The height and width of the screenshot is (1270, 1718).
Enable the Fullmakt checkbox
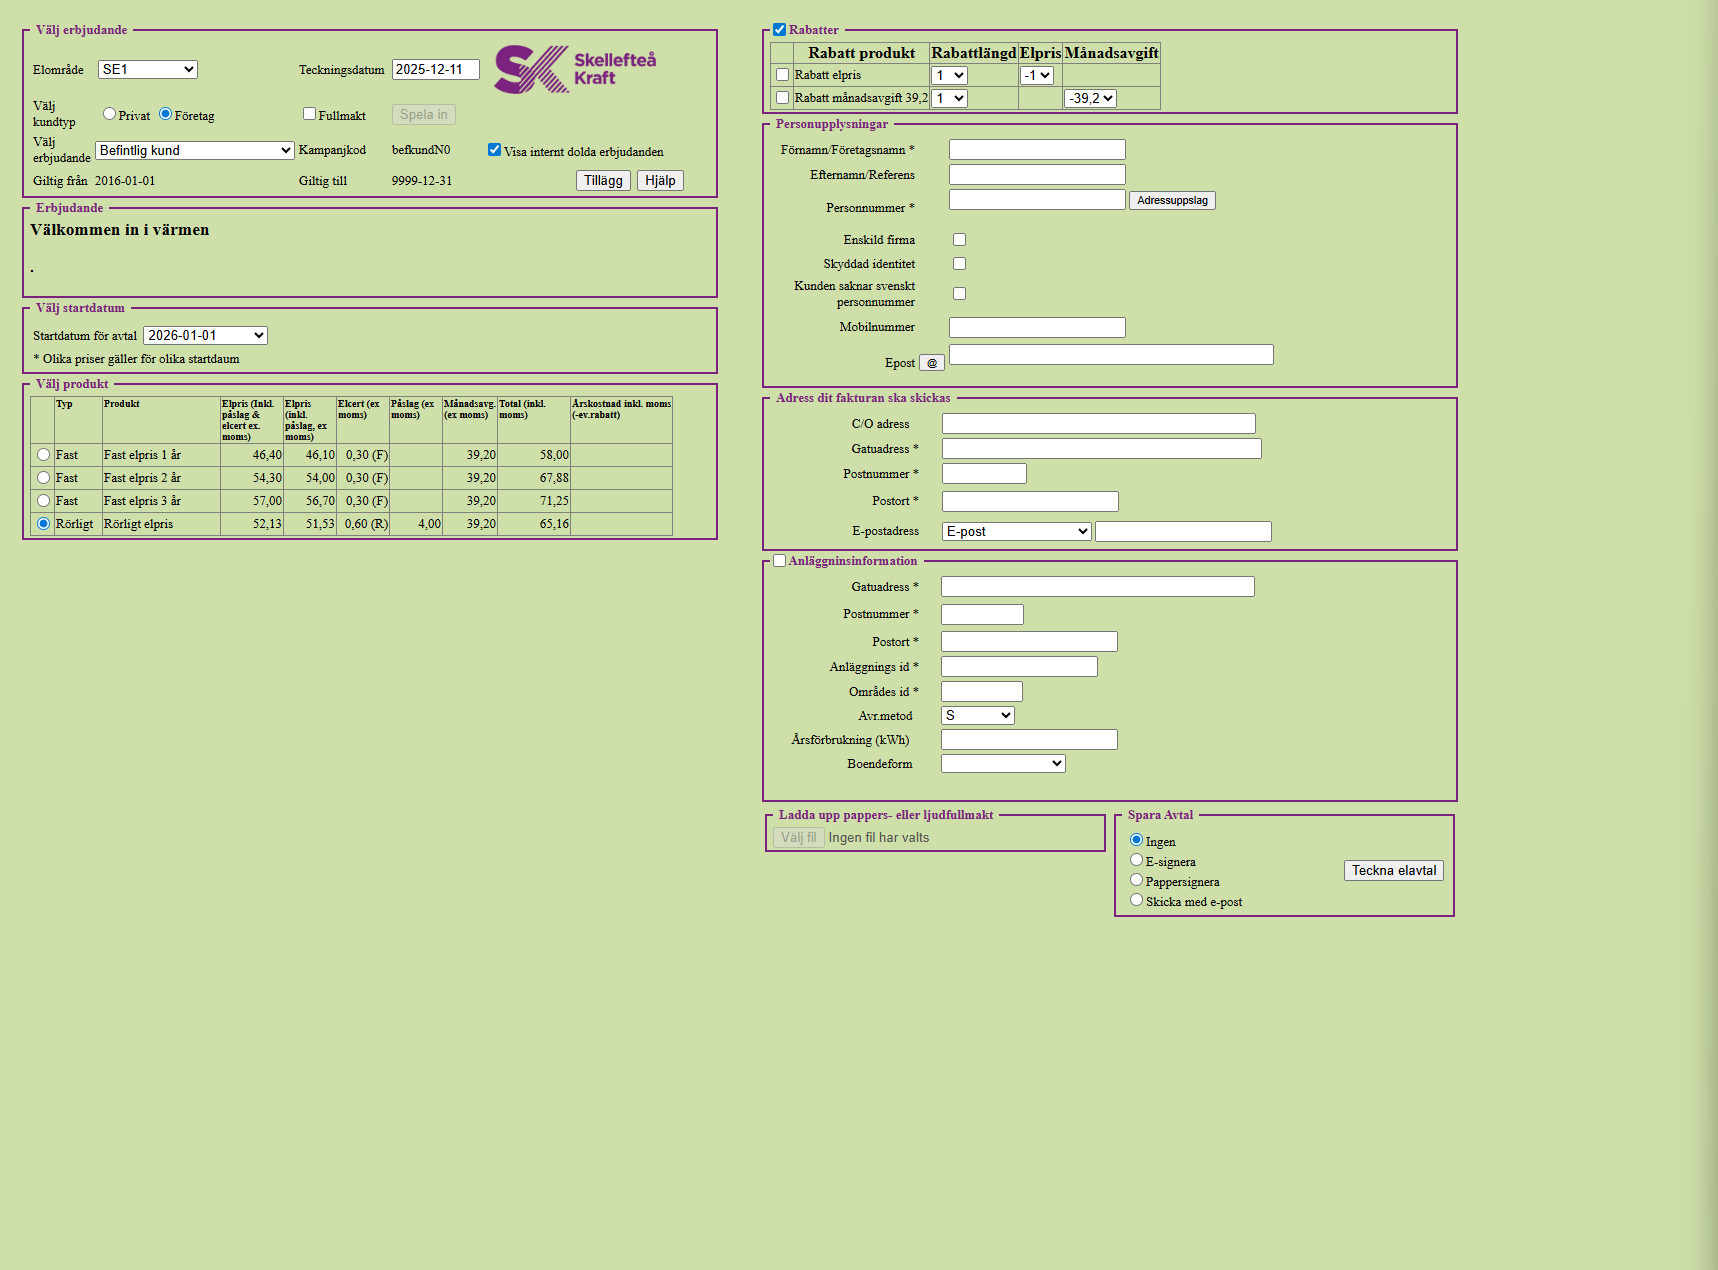click(x=310, y=114)
